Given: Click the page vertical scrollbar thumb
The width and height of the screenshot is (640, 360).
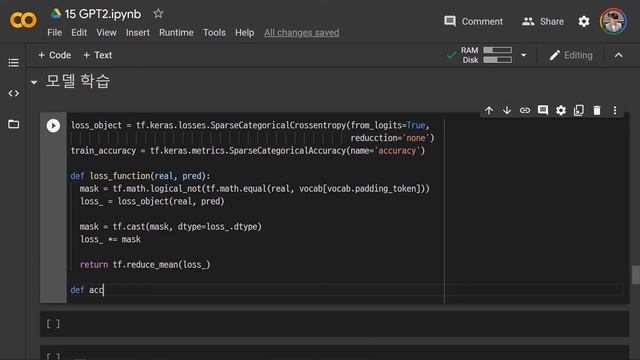Looking at the screenshot, I should [x=636, y=275].
